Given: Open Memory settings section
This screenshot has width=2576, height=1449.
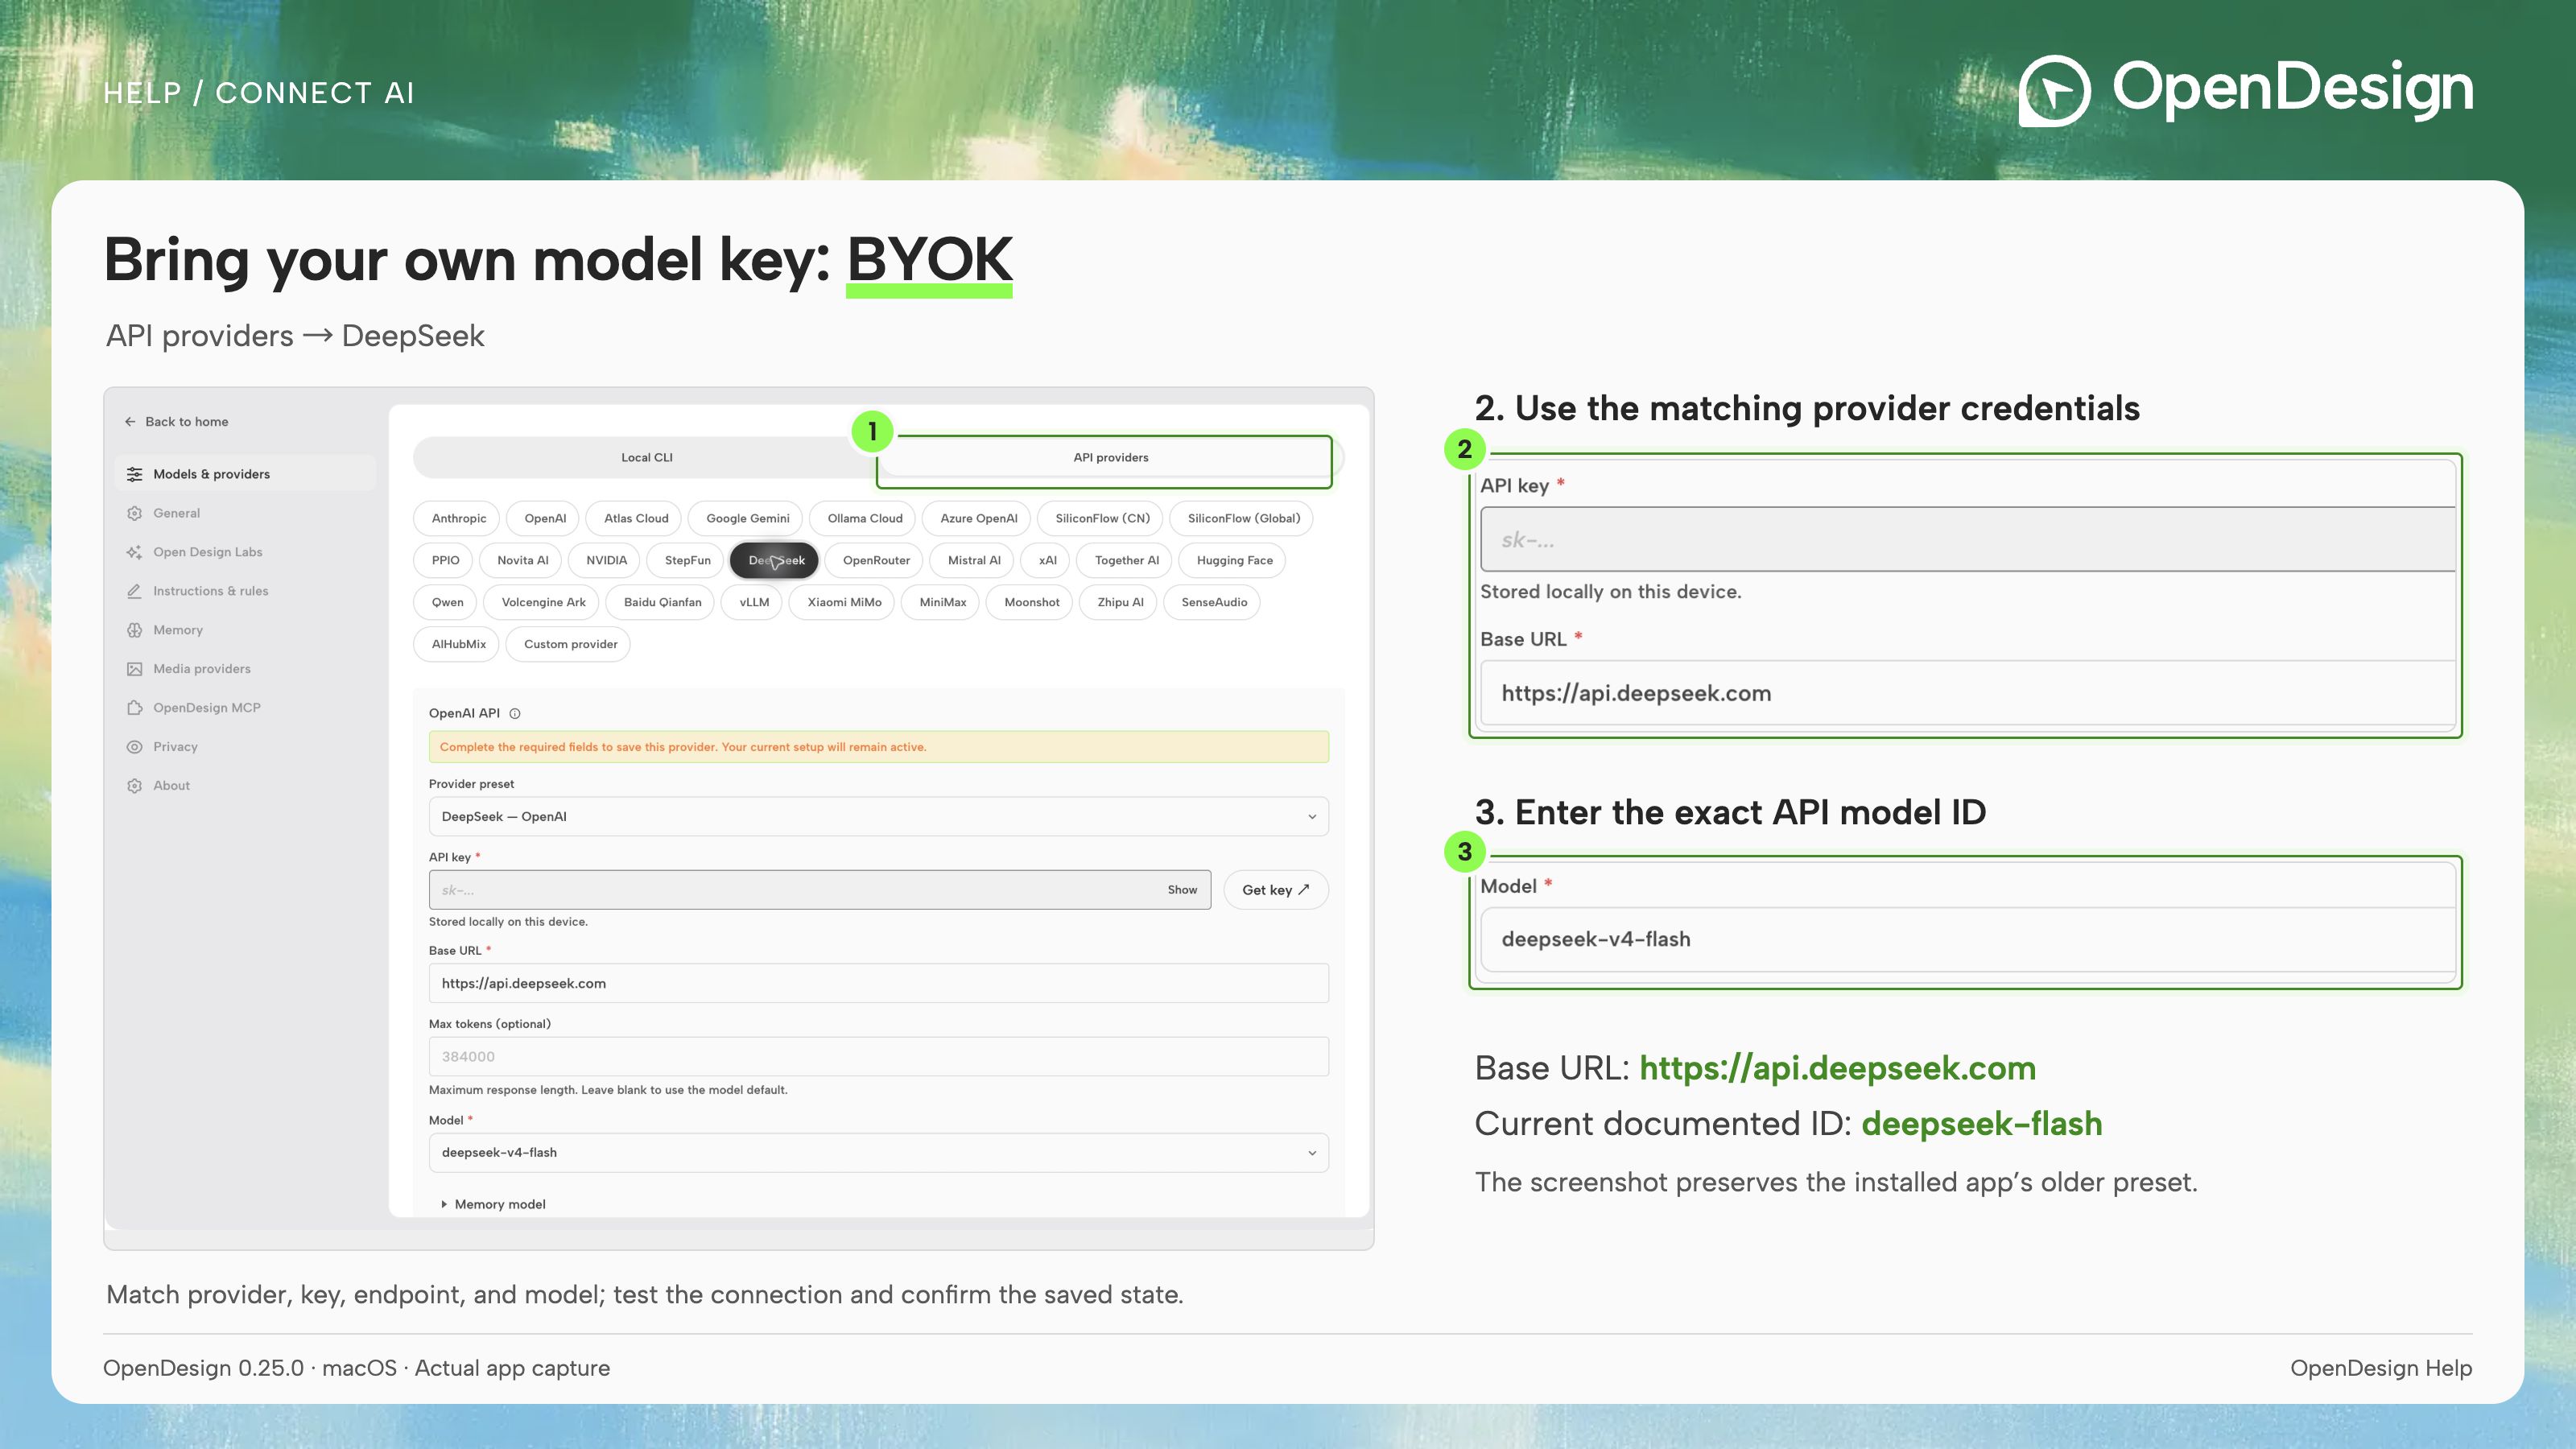Looking at the screenshot, I should coord(245,630).
